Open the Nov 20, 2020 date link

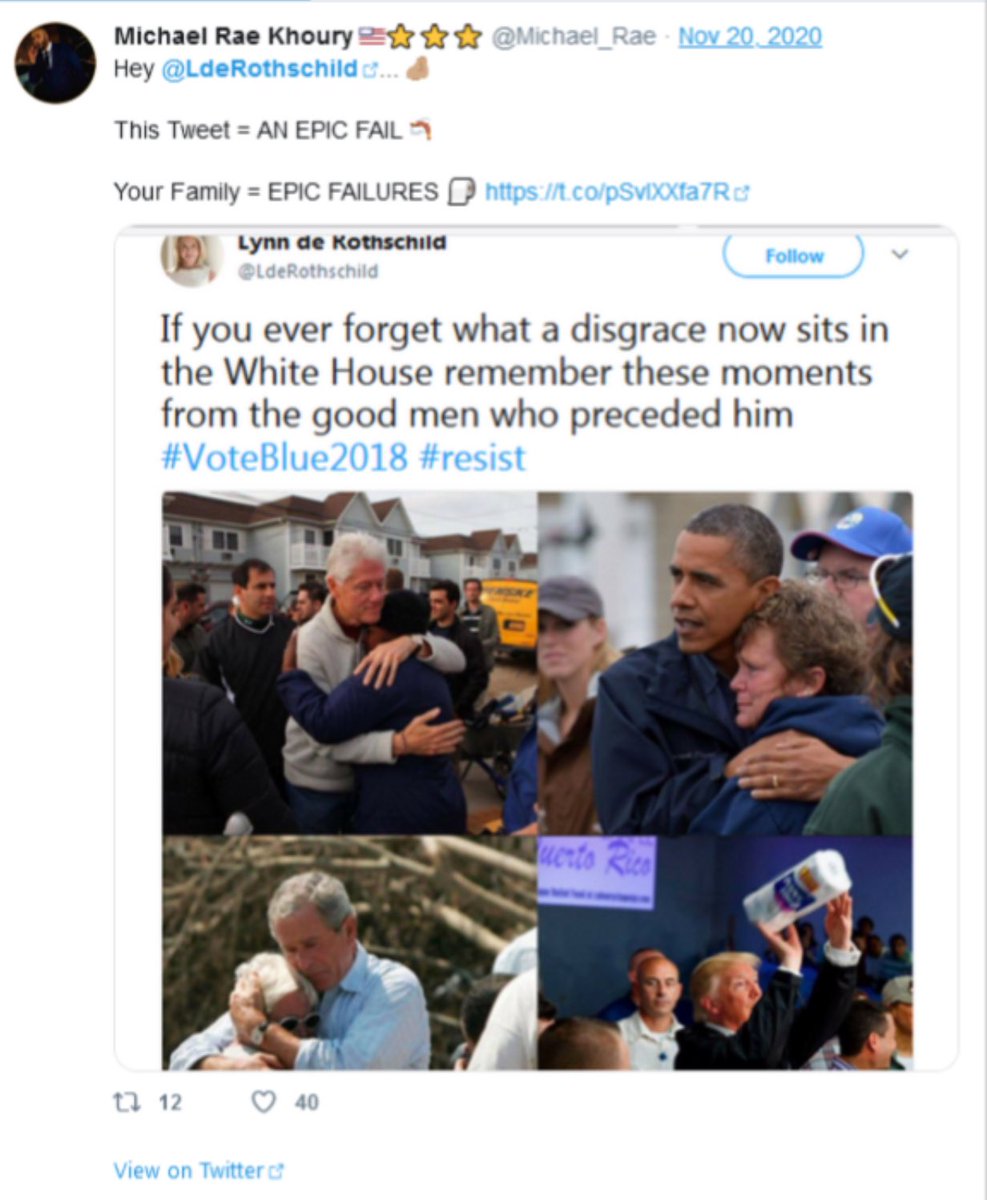coord(749,38)
